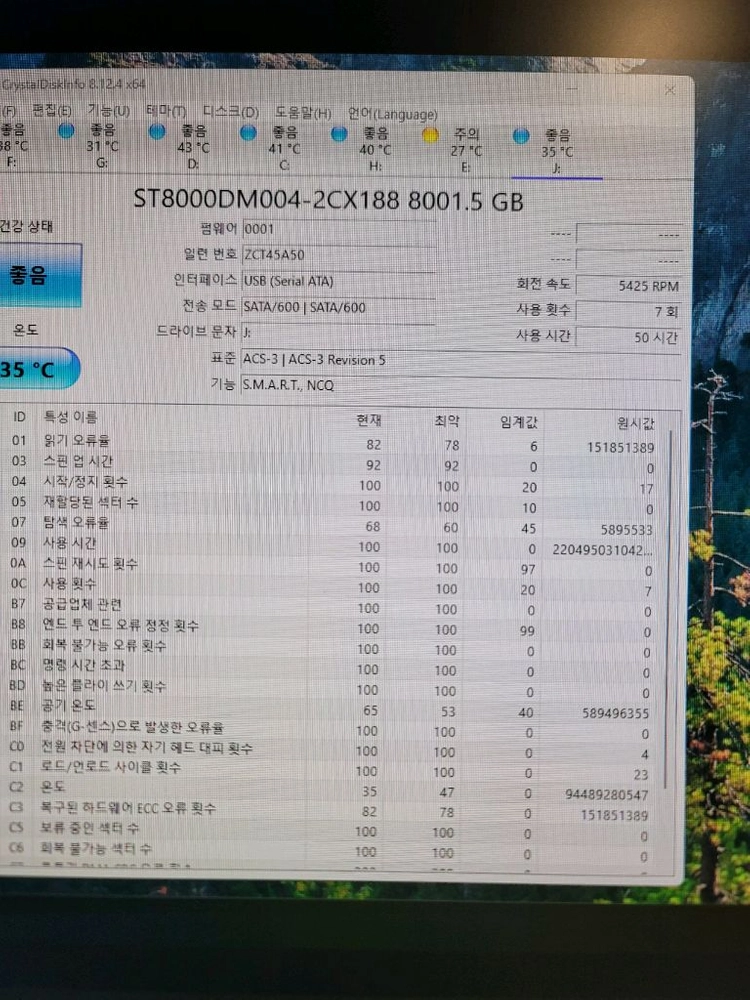Select the 07 탐색 오류율 row
This screenshot has height=1000, width=750.
click(x=334, y=526)
